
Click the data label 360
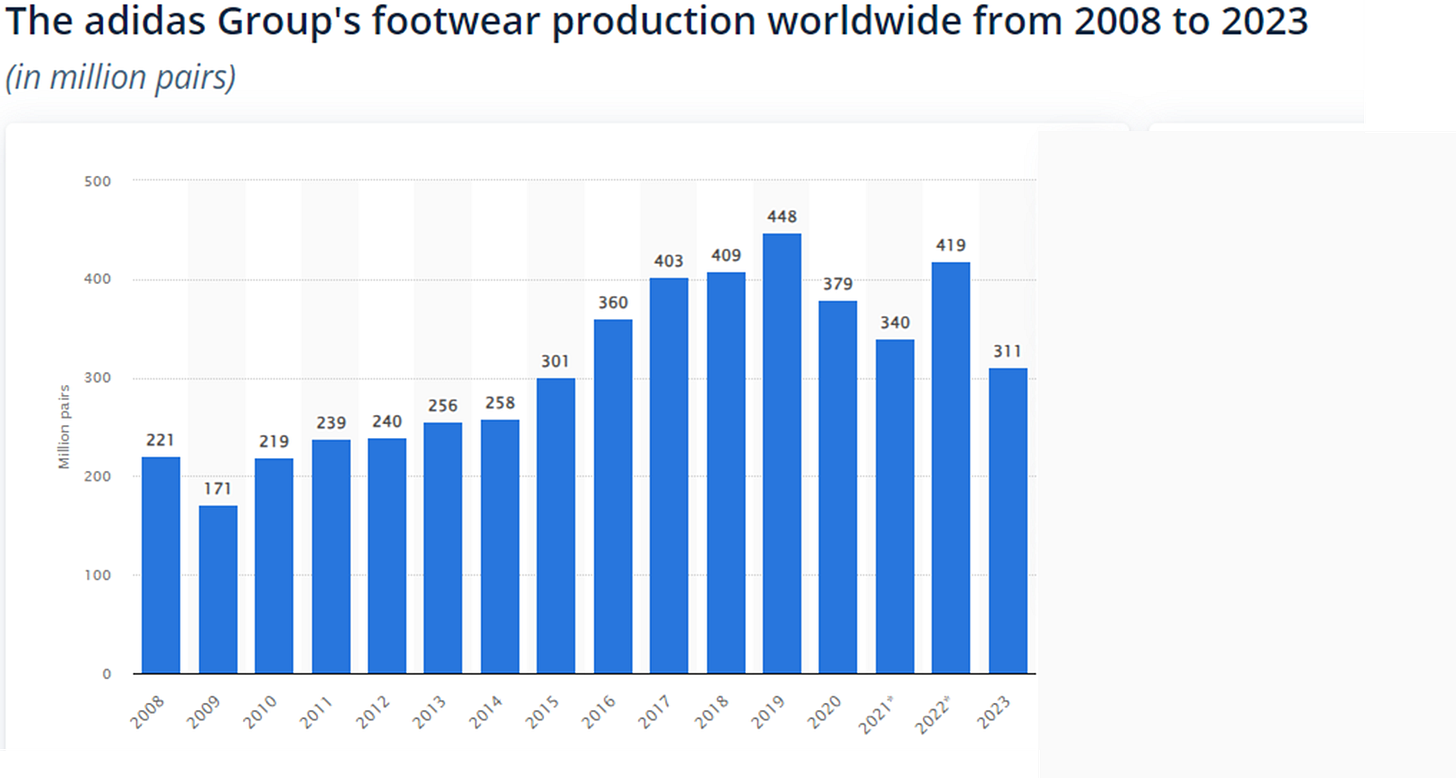(x=613, y=303)
